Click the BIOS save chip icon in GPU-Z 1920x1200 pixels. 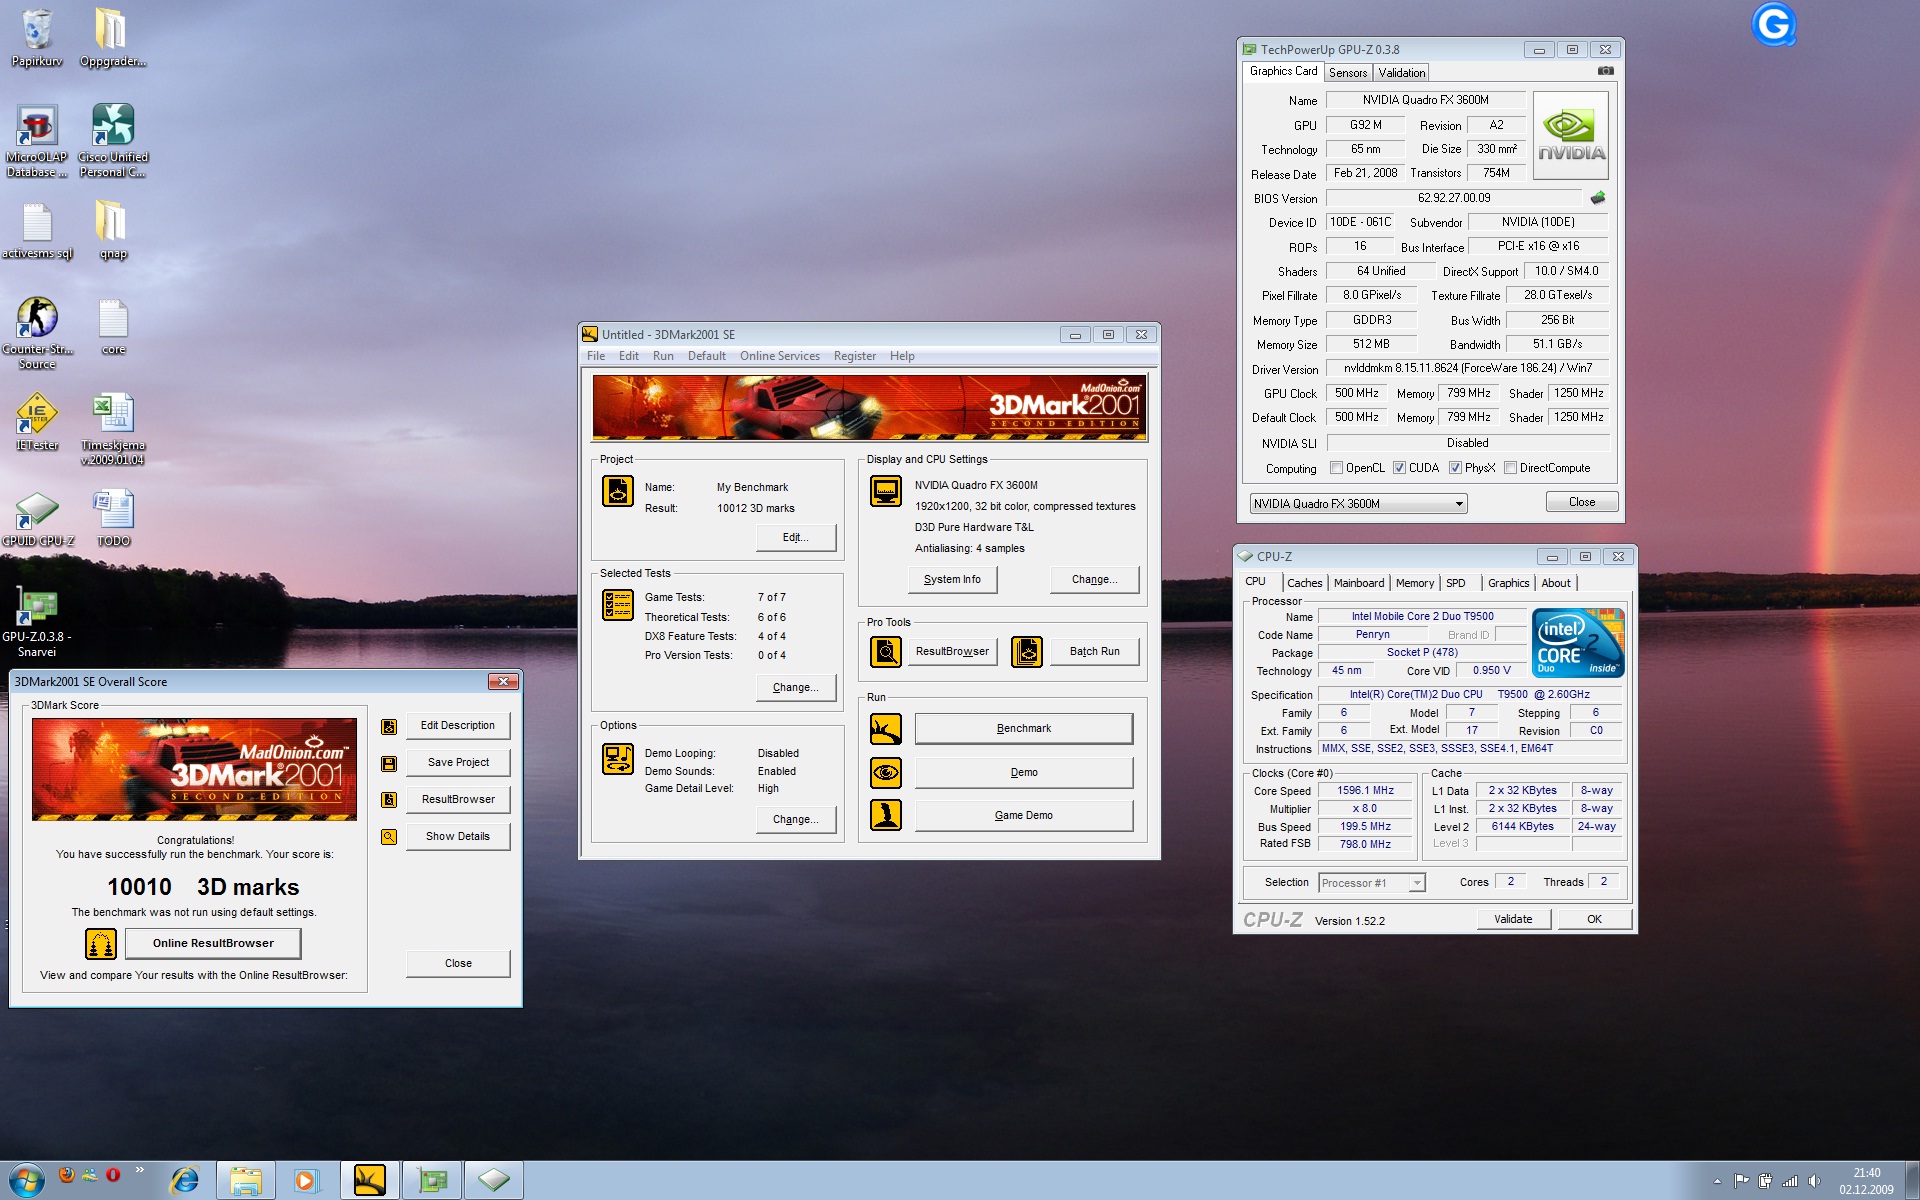(x=1598, y=198)
